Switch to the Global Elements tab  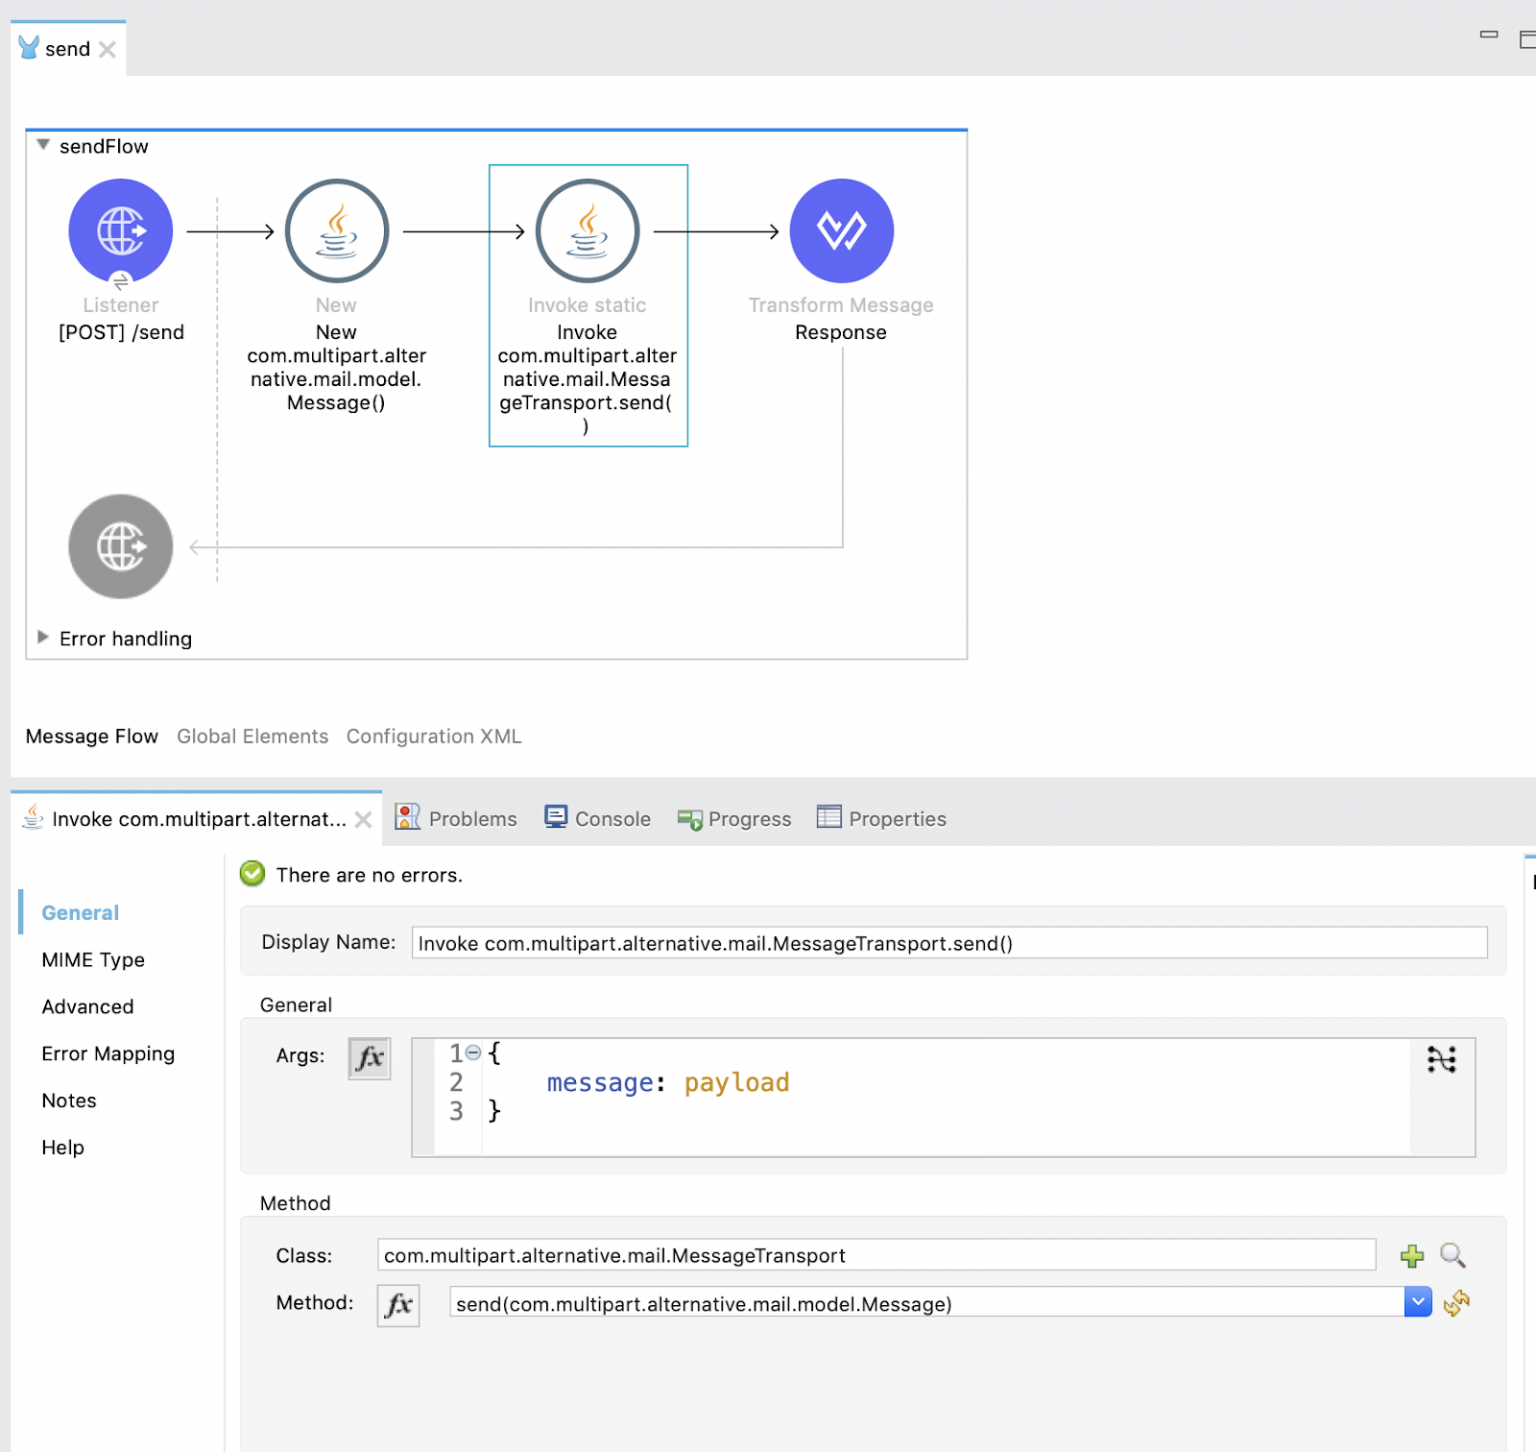[252, 736]
